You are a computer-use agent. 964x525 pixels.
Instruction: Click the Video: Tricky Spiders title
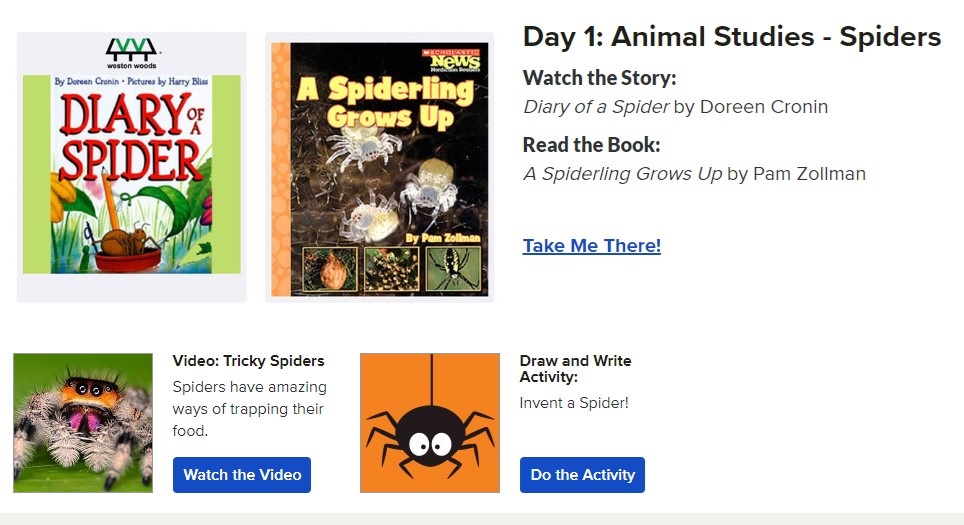point(248,361)
